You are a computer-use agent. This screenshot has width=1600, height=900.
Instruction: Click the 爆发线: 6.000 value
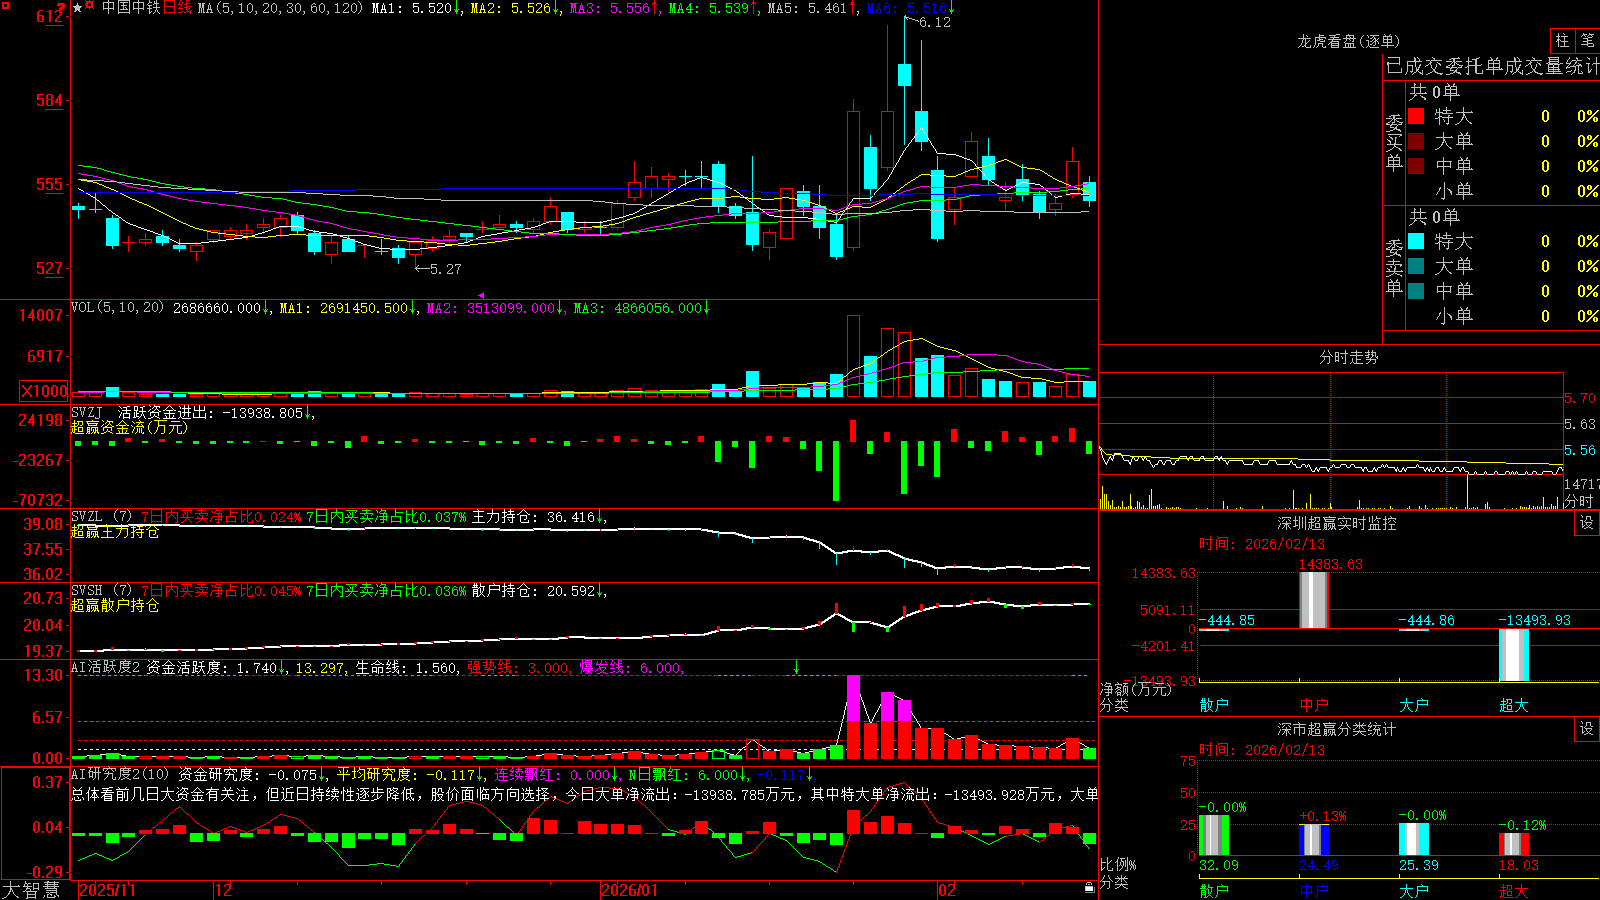[631, 668]
